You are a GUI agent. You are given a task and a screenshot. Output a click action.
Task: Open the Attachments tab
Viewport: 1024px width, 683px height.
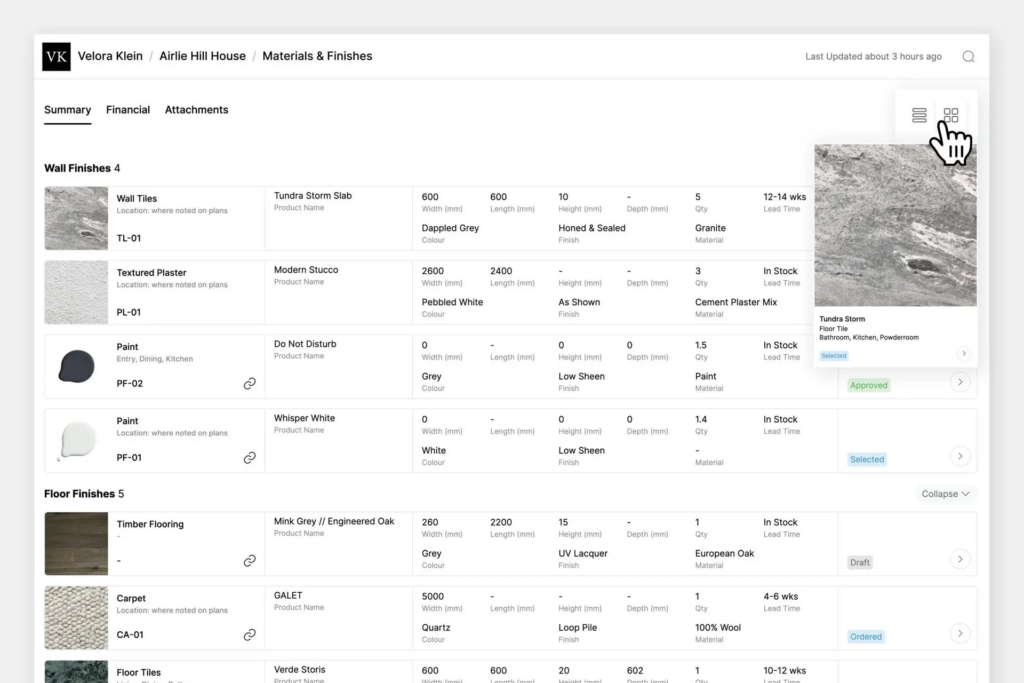[x=197, y=110]
